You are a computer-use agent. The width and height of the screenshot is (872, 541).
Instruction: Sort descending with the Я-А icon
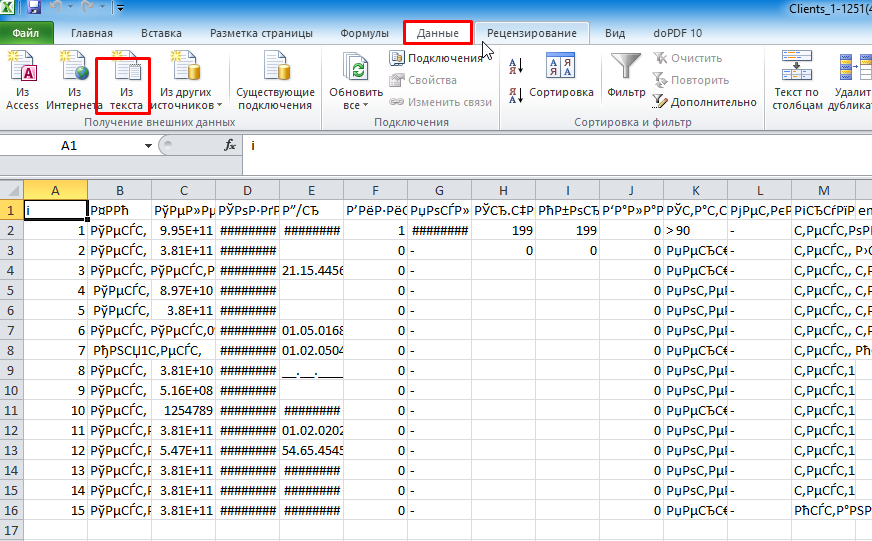[516, 96]
